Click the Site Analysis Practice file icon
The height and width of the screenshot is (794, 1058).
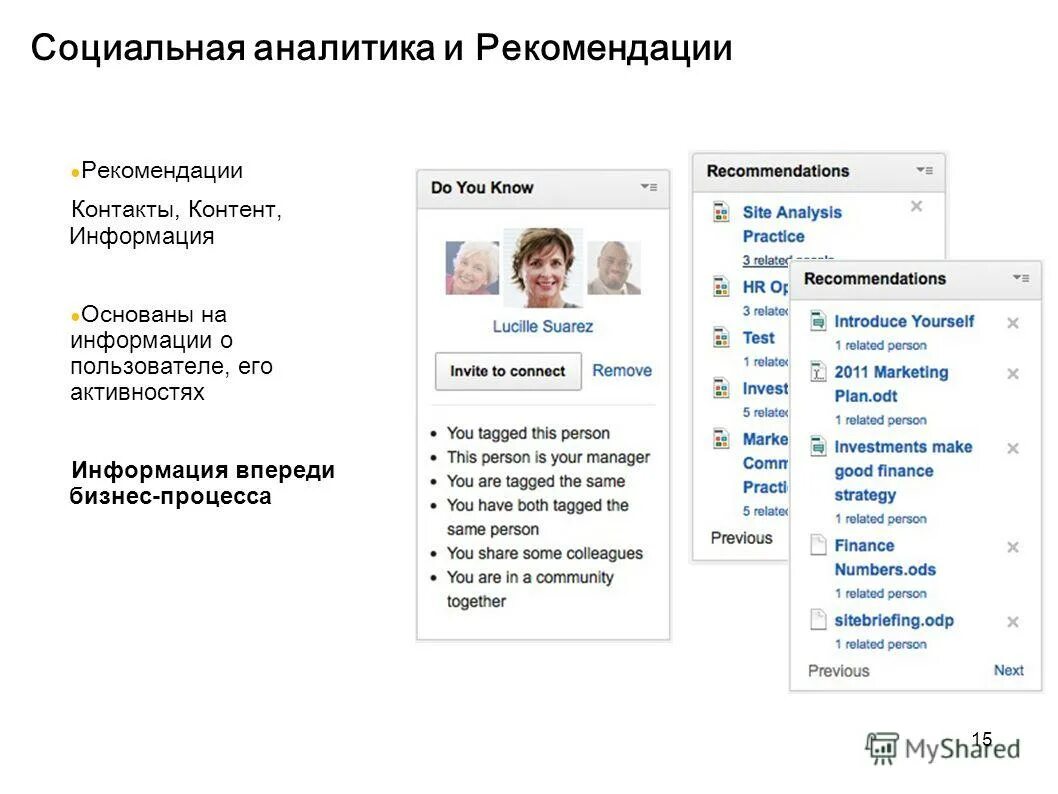point(721,212)
